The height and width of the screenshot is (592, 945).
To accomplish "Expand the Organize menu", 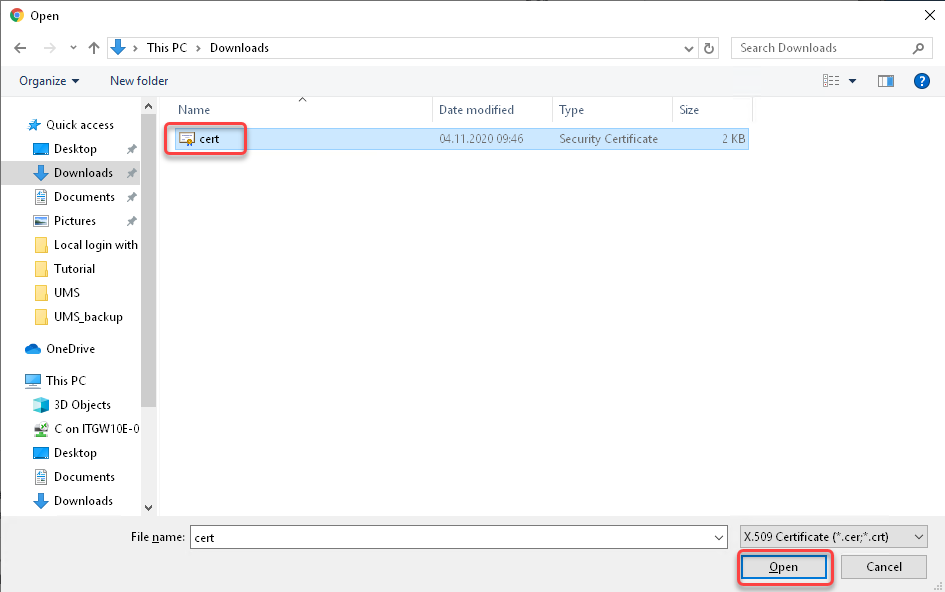I will click(48, 81).
